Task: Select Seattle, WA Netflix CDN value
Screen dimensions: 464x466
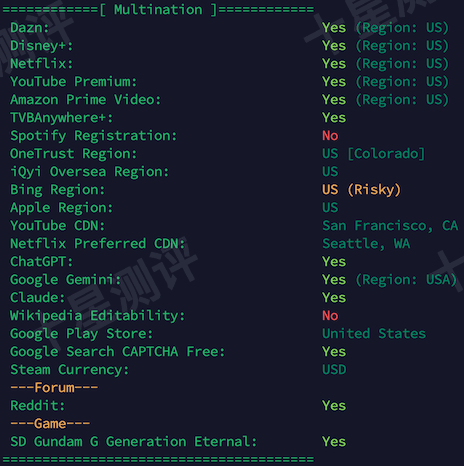Action: [366, 244]
